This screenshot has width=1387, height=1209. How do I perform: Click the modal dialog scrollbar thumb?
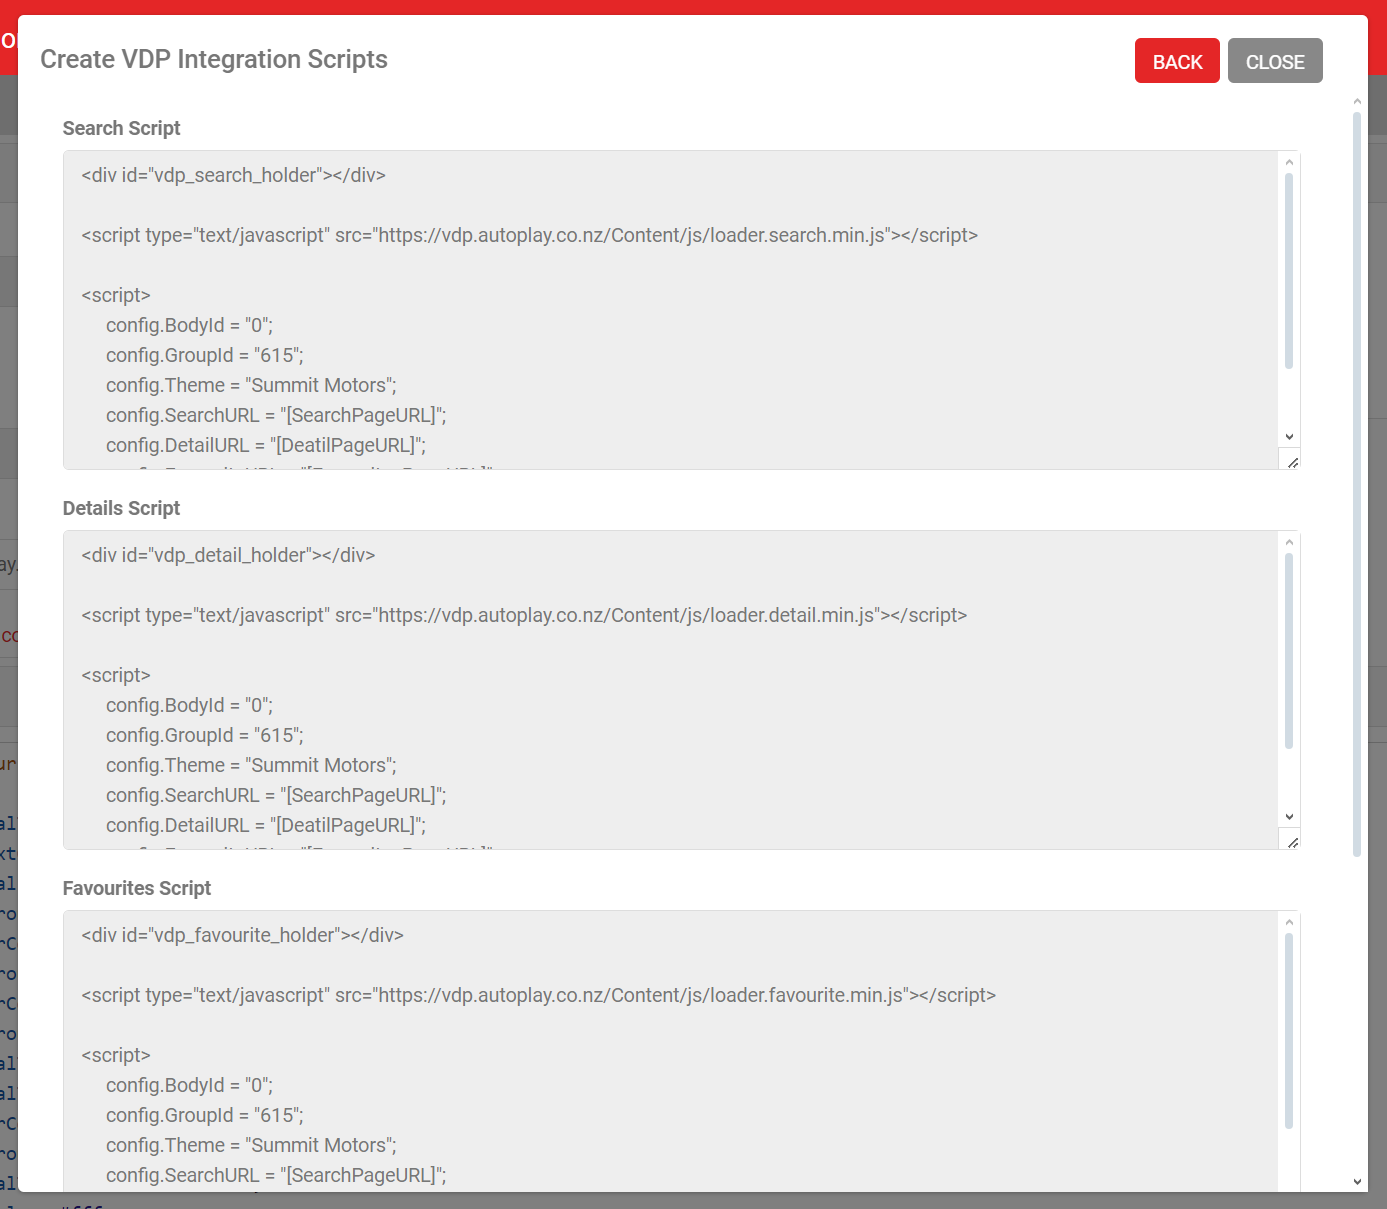(1357, 485)
